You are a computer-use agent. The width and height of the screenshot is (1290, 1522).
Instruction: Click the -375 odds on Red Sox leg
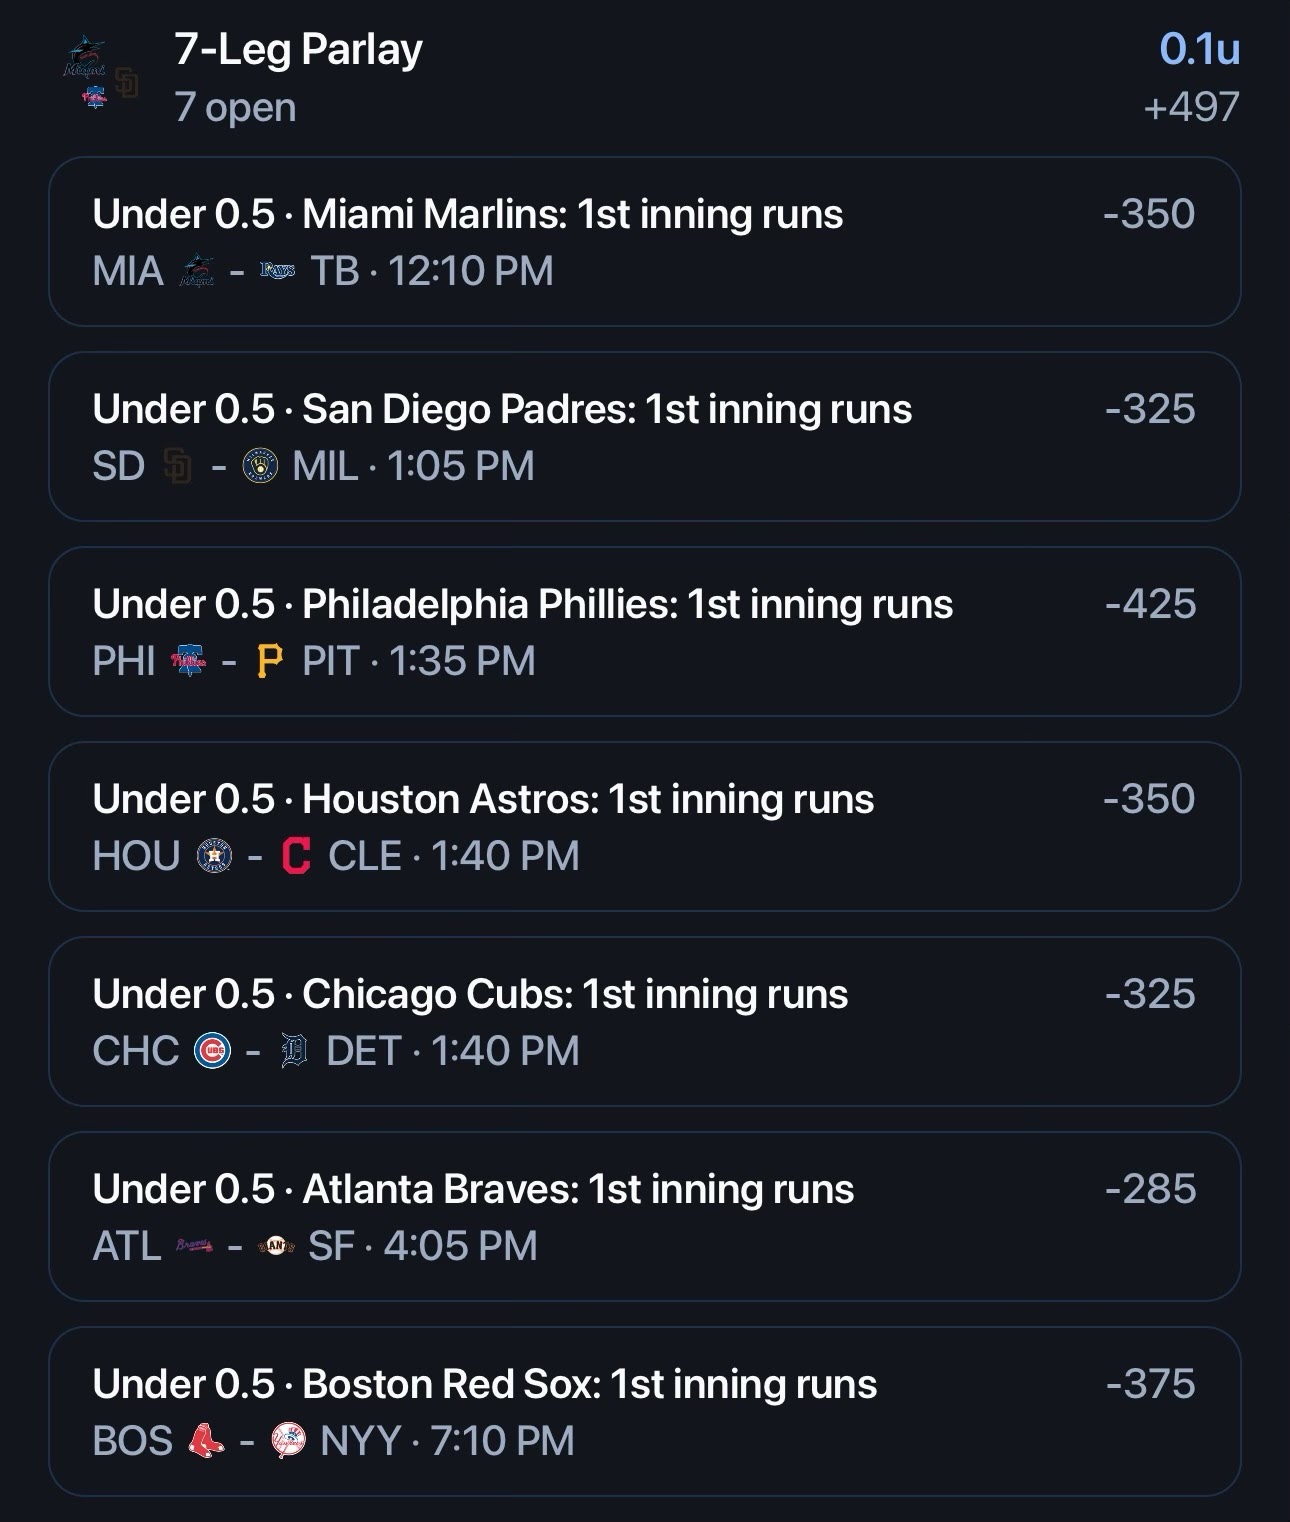(x=1151, y=1384)
